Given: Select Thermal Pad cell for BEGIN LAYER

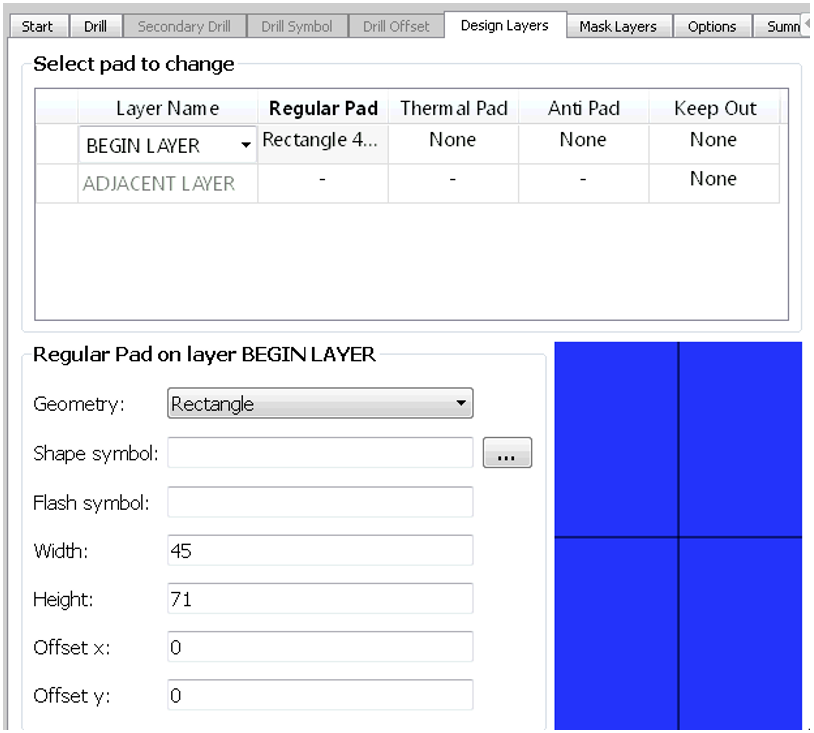Looking at the screenshot, I should (x=452, y=142).
